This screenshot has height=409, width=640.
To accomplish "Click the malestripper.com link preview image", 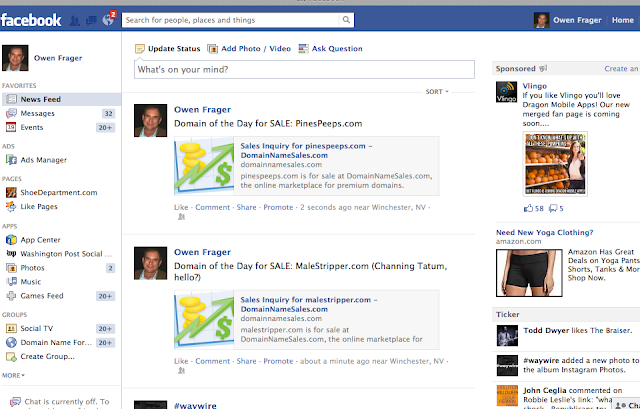I will [x=204, y=320].
